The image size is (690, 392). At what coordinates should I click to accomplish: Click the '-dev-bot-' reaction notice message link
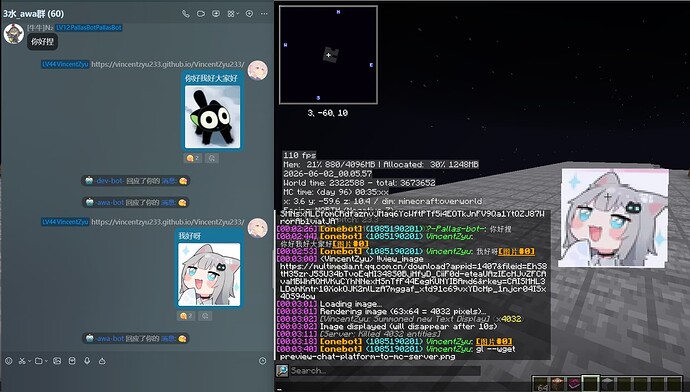point(169,181)
